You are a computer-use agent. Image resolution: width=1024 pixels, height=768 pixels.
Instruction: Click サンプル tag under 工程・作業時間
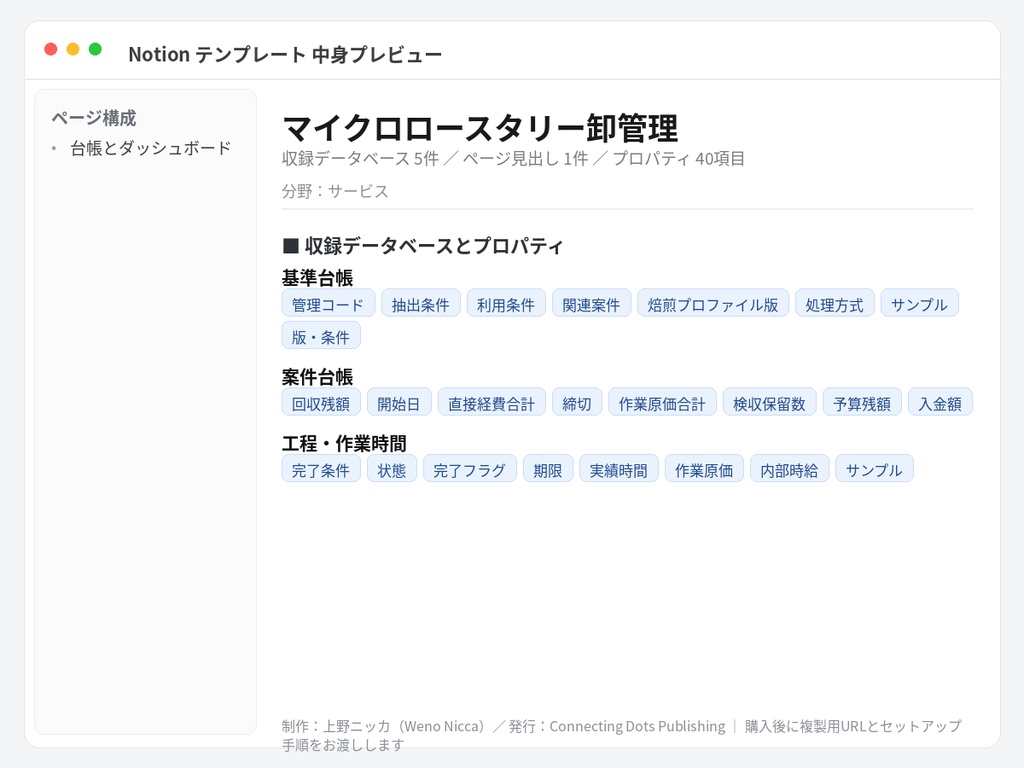tap(874, 469)
